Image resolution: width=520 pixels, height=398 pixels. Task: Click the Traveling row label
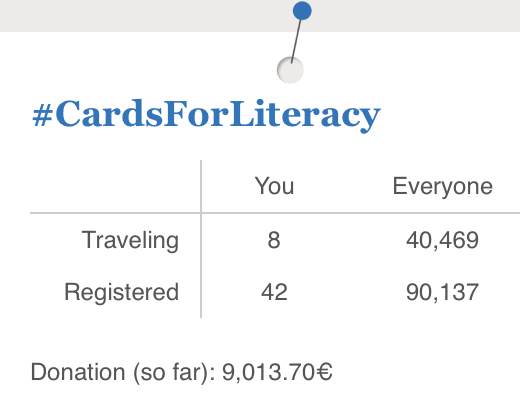[x=130, y=241]
